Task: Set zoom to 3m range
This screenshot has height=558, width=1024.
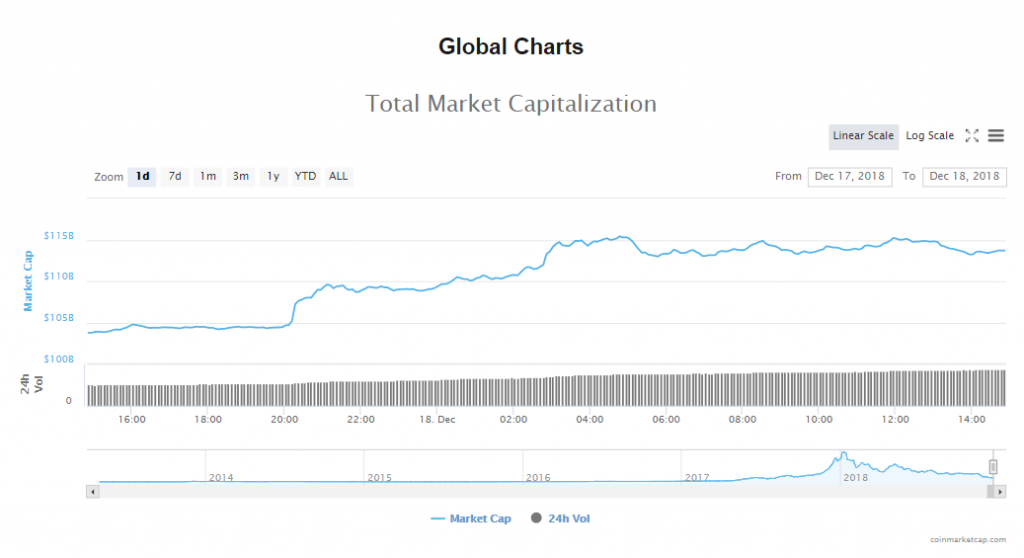Action: [x=240, y=177]
